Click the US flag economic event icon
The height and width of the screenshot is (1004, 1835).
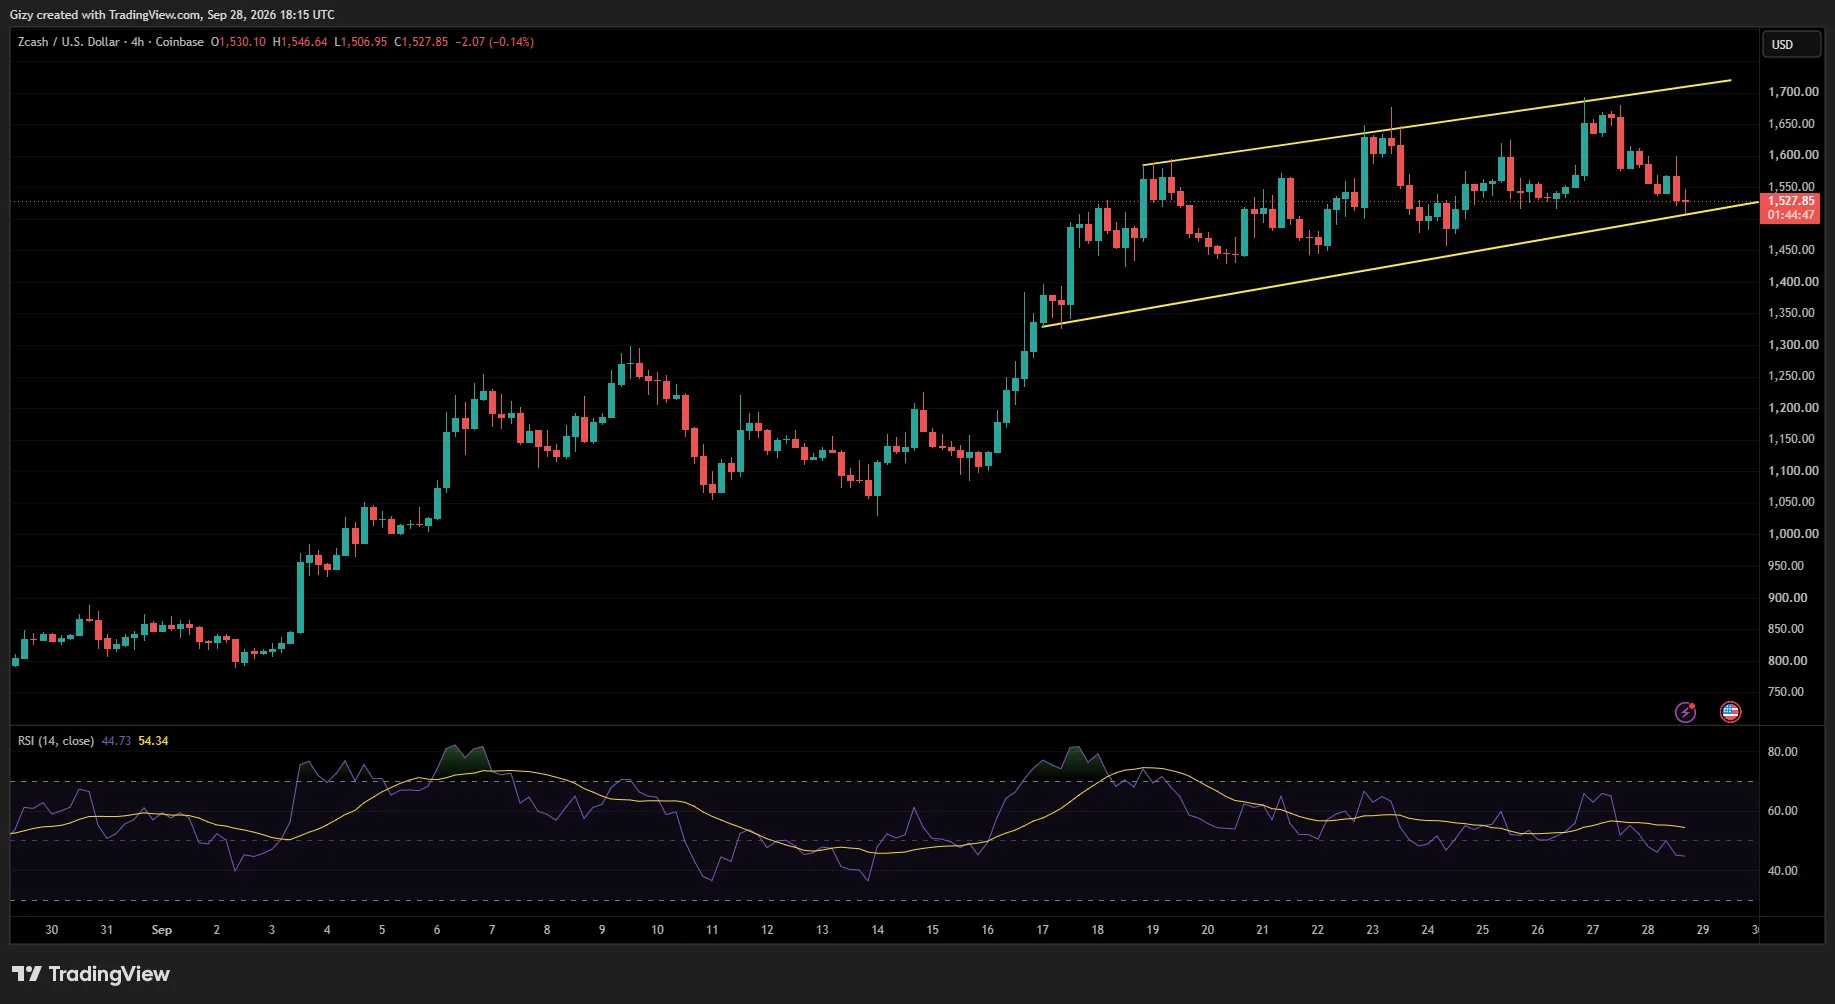(x=1730, y=712)
